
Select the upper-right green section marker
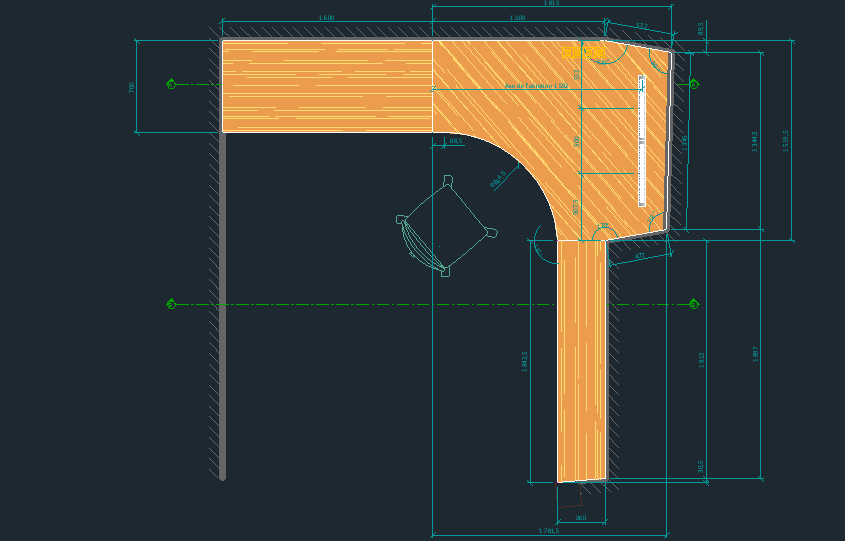[693, 85]
